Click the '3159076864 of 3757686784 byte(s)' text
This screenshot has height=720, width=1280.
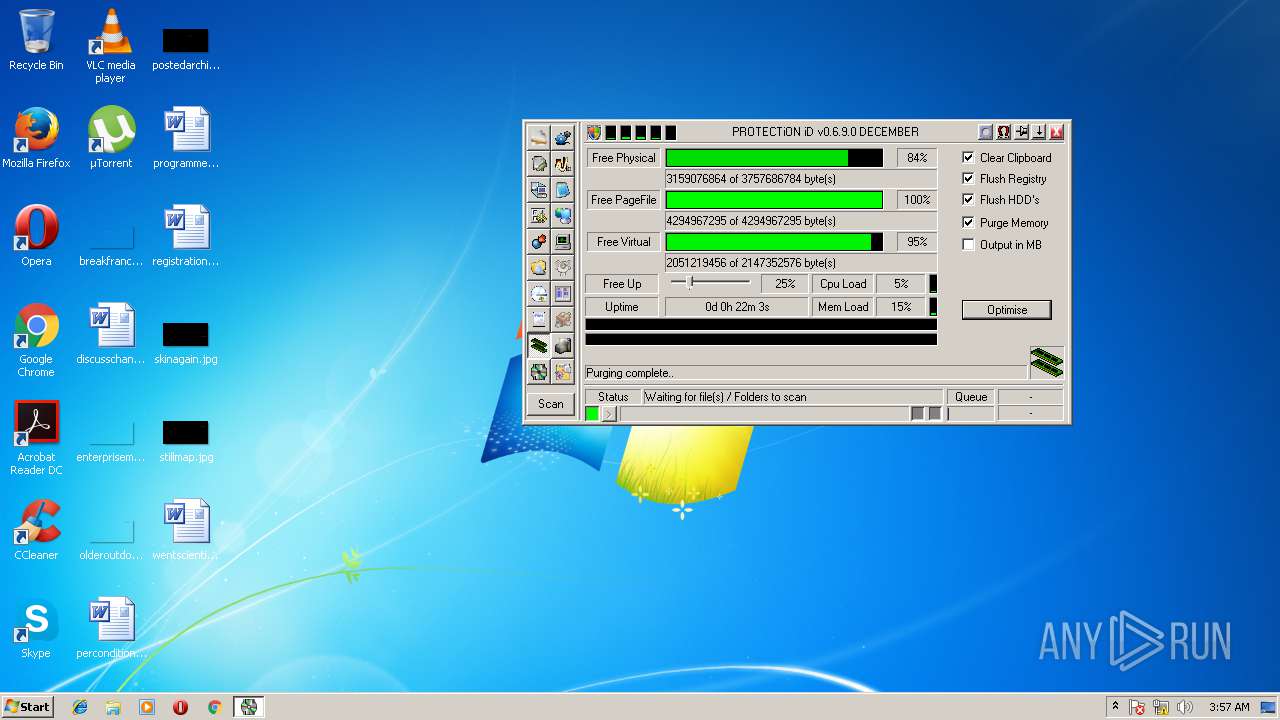(x=751, y=179)
